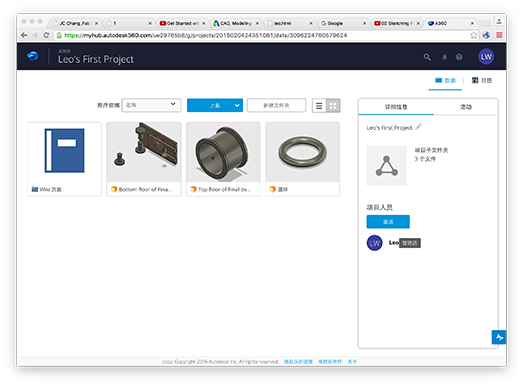This screenshot has height=386, width=523.
Task: Click the Leo member name
Action: [394, 243]
